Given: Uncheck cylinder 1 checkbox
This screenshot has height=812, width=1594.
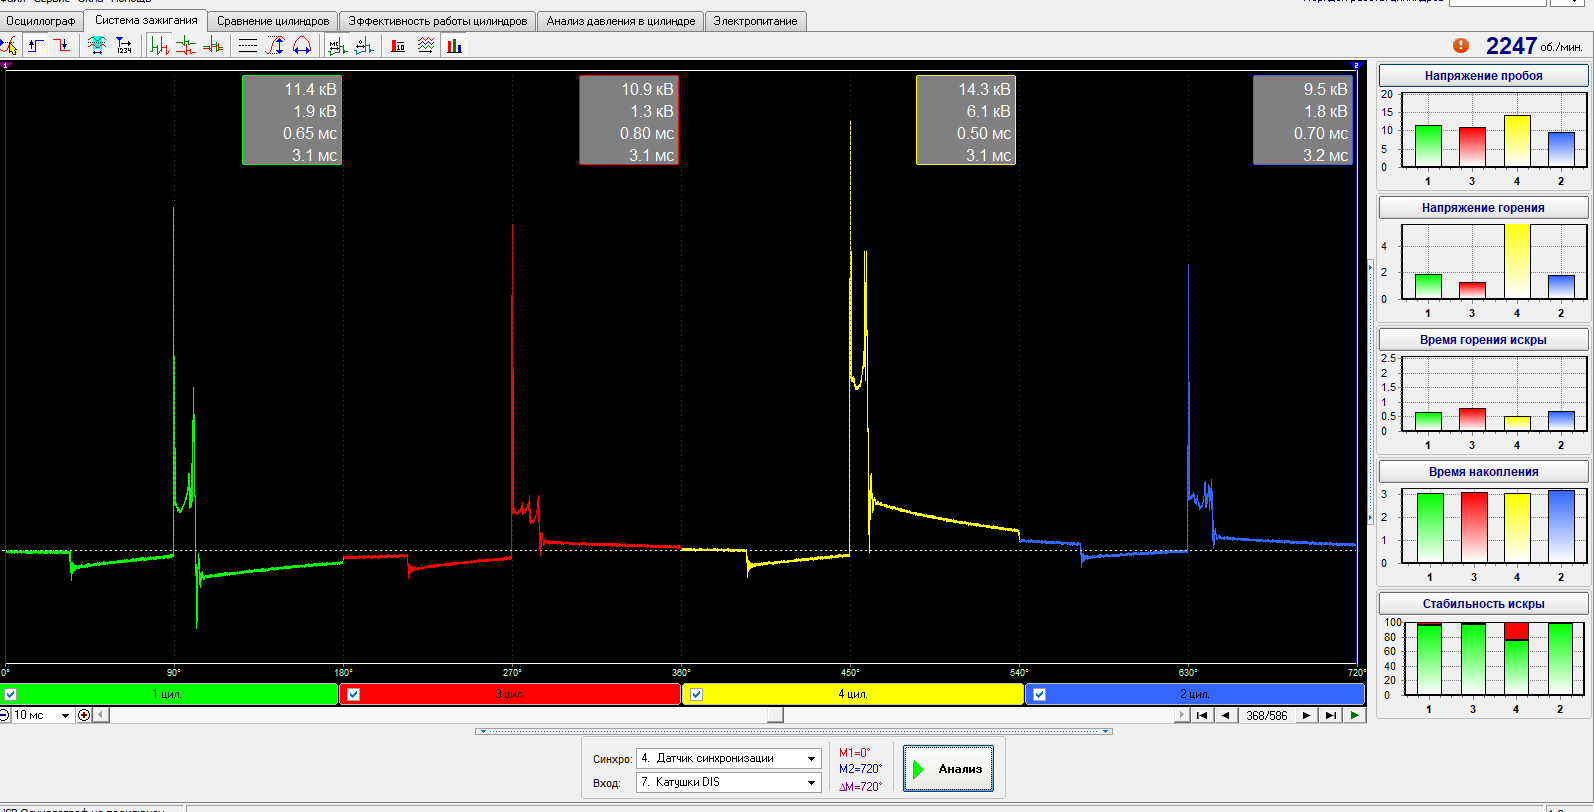Looking at the screenshot, I should (x=10, y=694).
